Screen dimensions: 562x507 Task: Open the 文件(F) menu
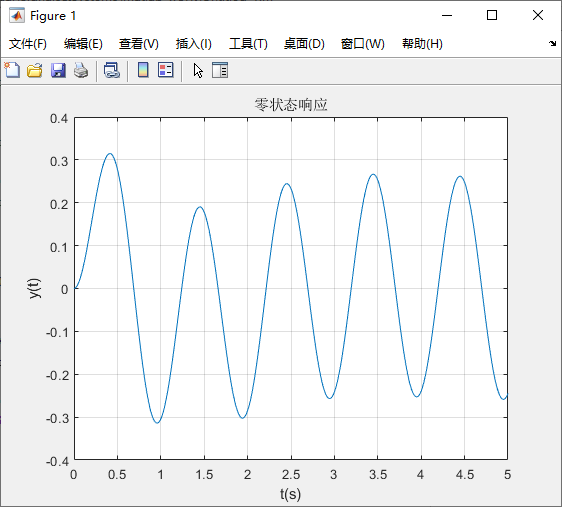[28, 44]
